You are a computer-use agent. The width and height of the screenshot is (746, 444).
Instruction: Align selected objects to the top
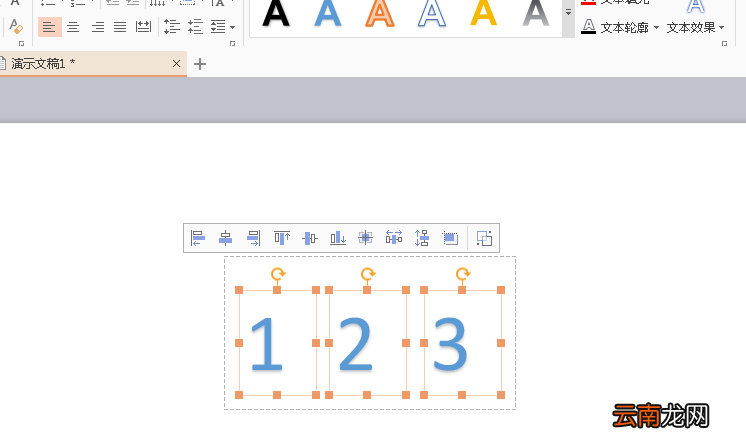click(282, 238)
